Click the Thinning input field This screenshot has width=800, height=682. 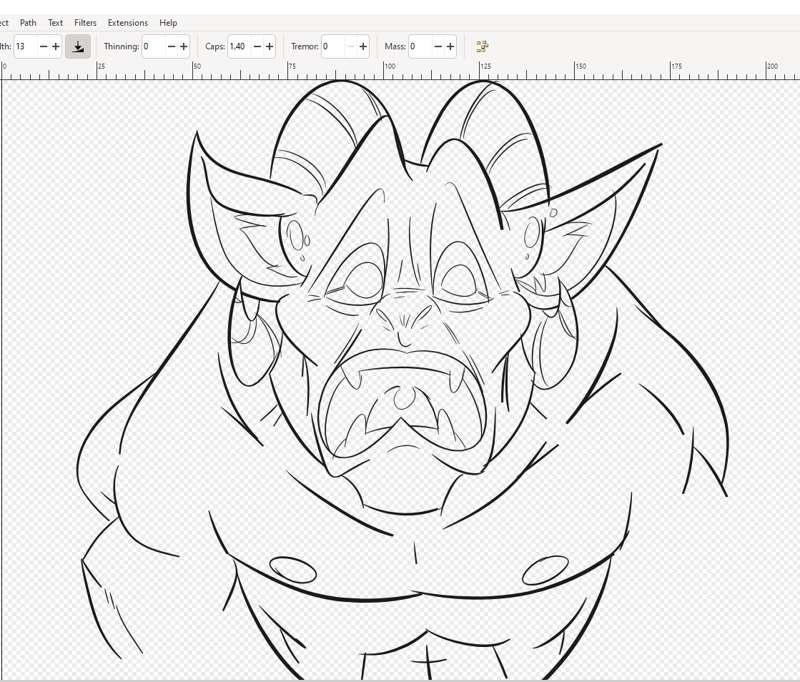[x=154, y=46]
